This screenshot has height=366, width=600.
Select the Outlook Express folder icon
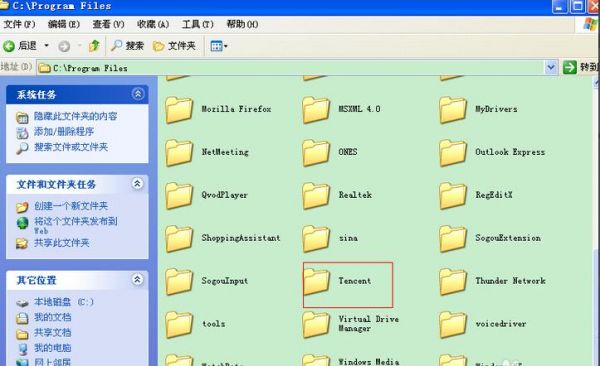[x=453, y=153]
